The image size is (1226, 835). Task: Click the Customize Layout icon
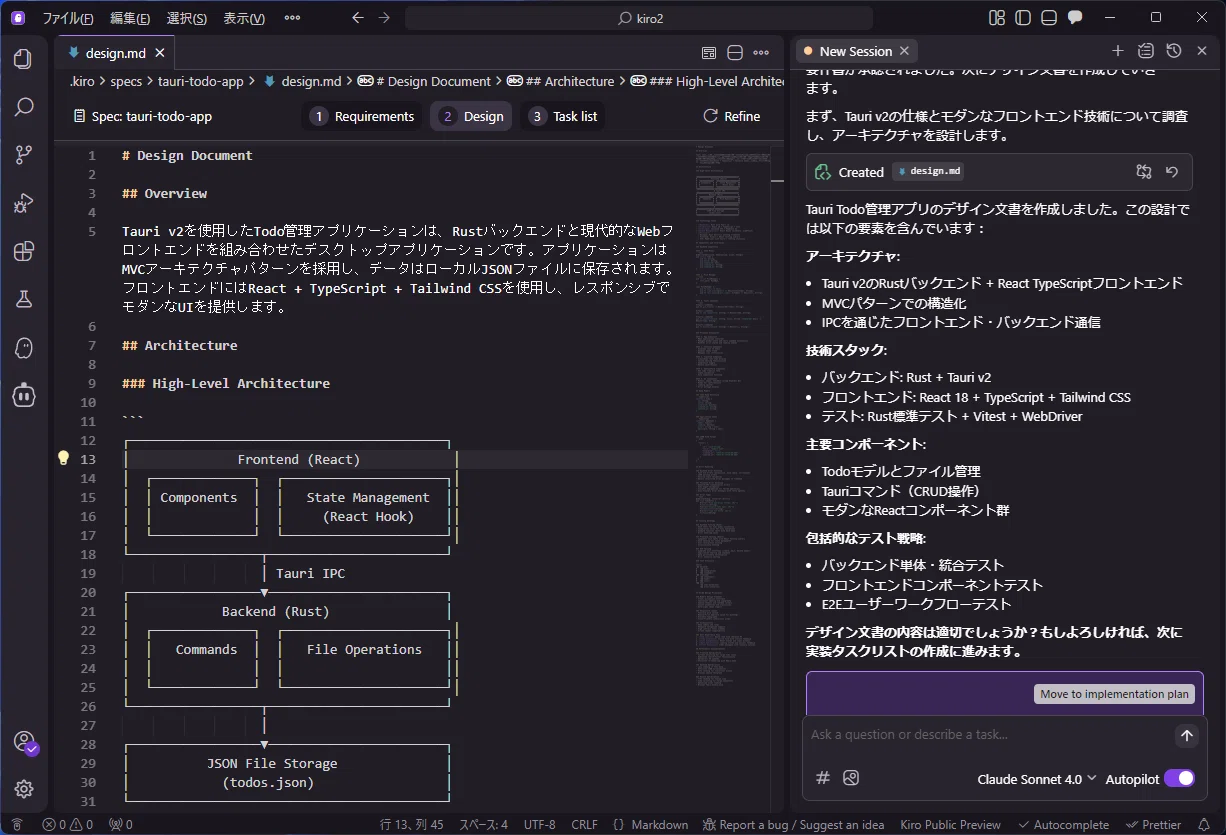coord(996,18)
